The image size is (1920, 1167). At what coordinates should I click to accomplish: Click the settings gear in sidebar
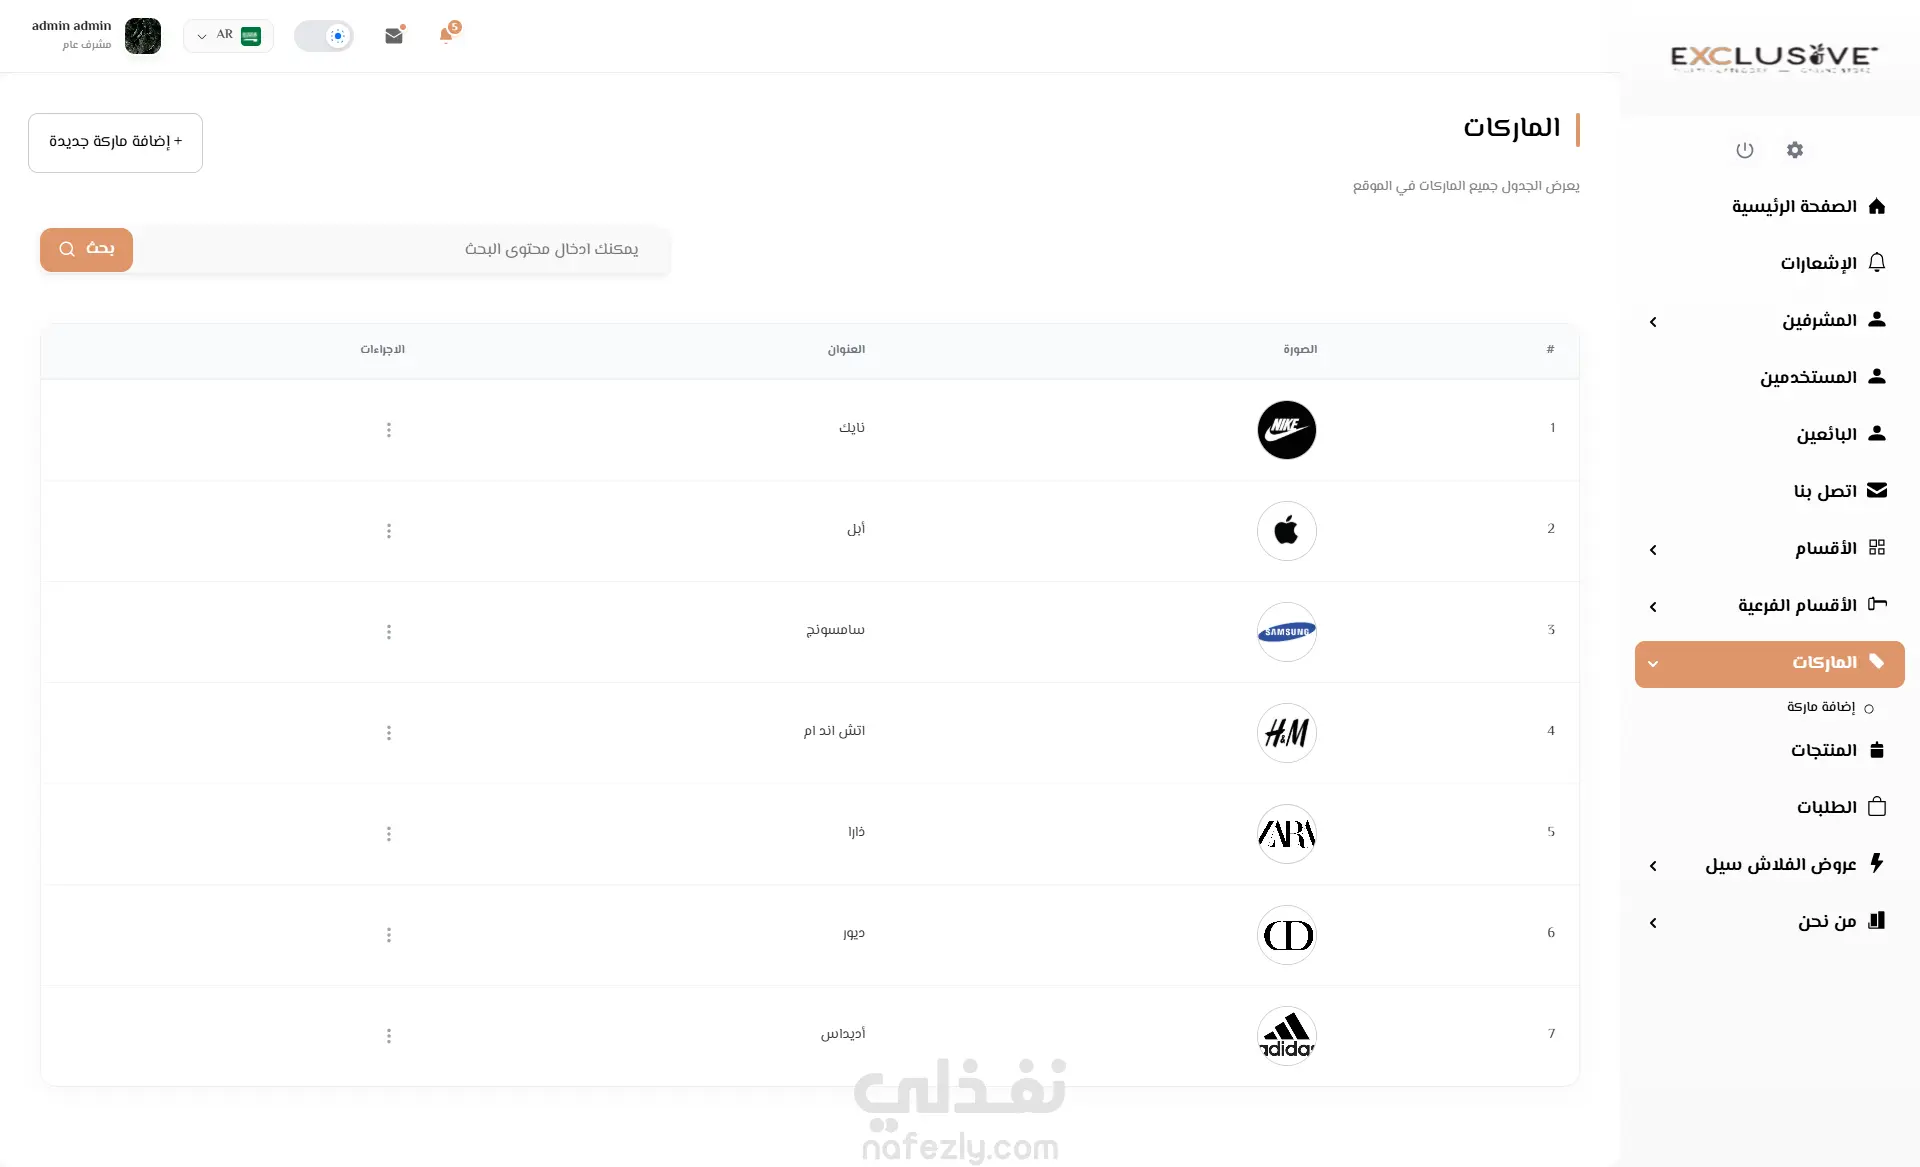(x=1795, y=150)
